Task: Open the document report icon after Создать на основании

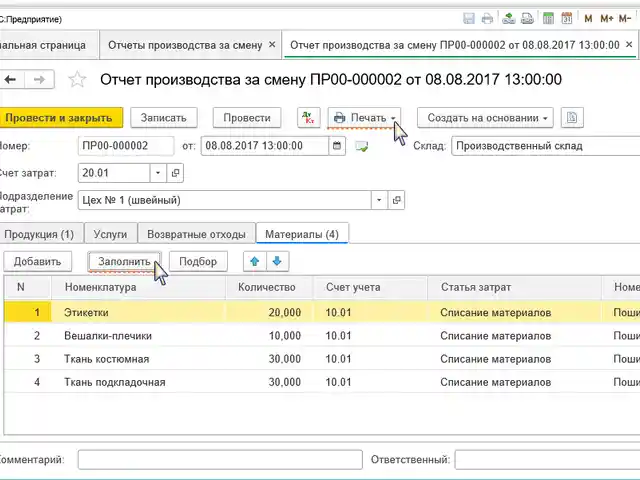Action: pyautogui.click(x=572, y=118)
